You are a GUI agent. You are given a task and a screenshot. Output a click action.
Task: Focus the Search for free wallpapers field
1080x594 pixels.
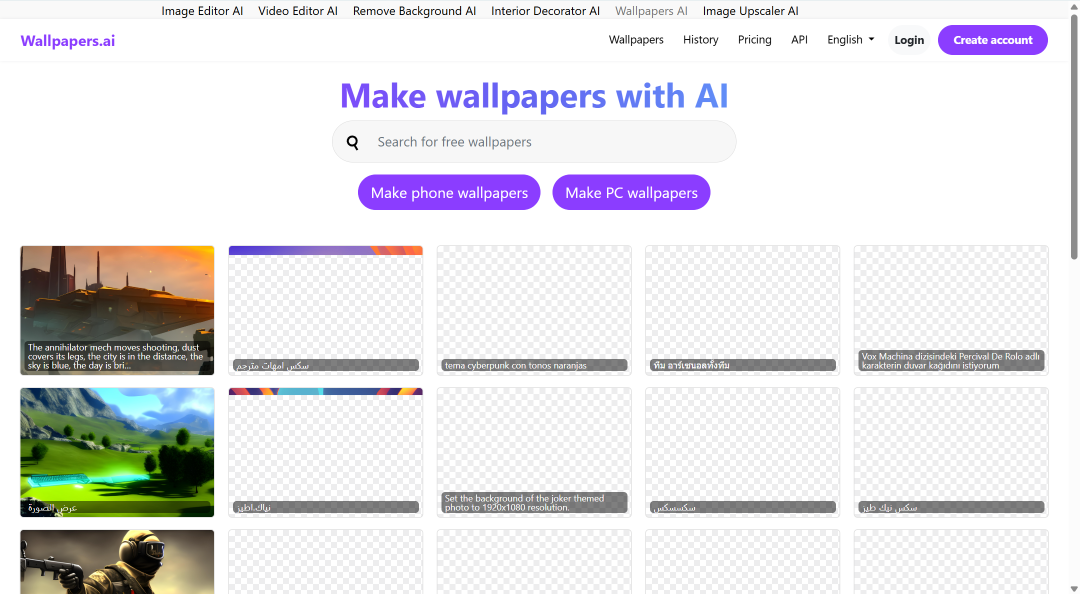pyautogui.click(x=534, y=142)
